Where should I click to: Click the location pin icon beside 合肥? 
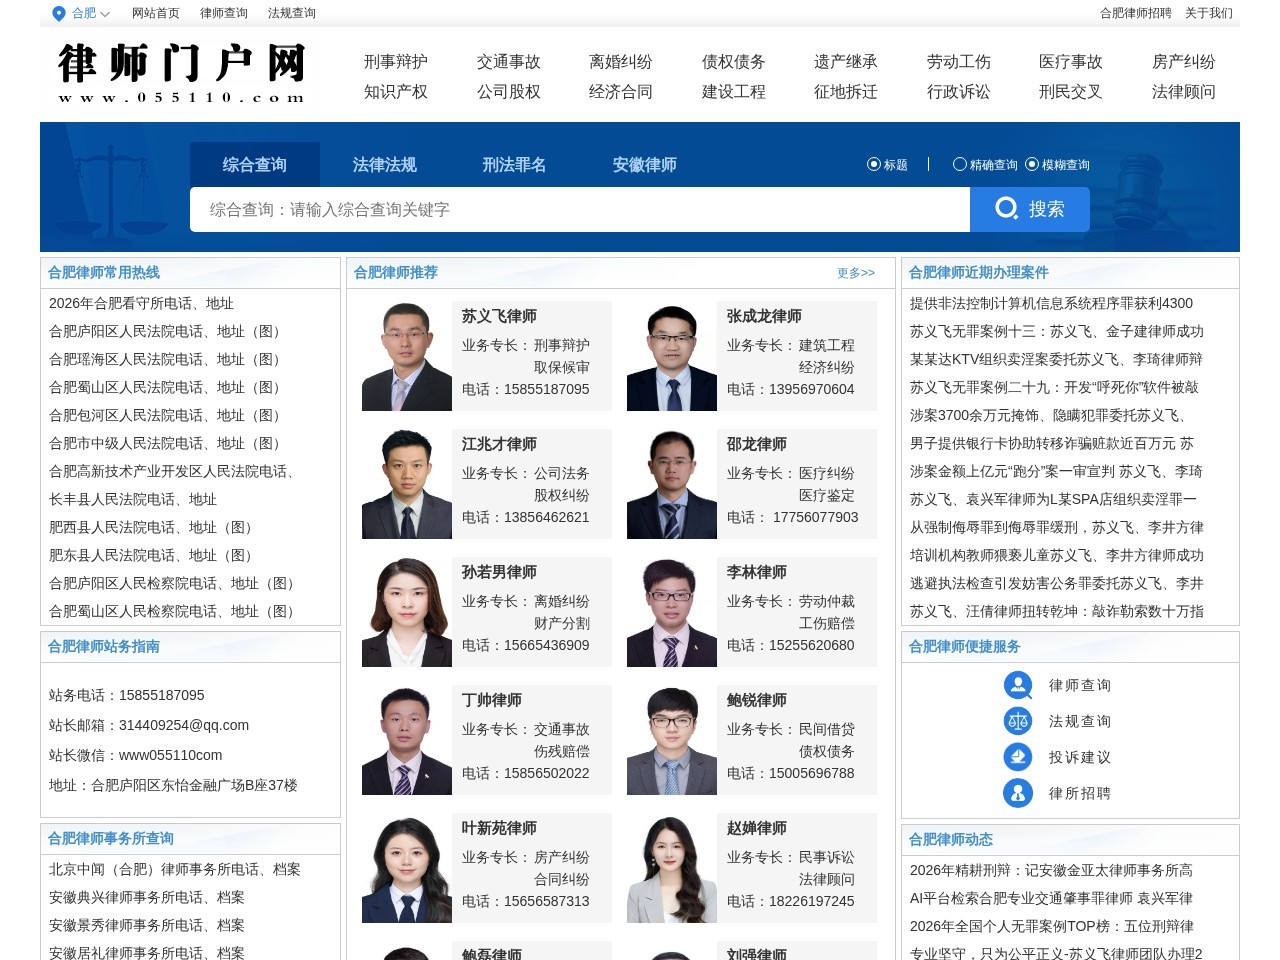point(57,14)
